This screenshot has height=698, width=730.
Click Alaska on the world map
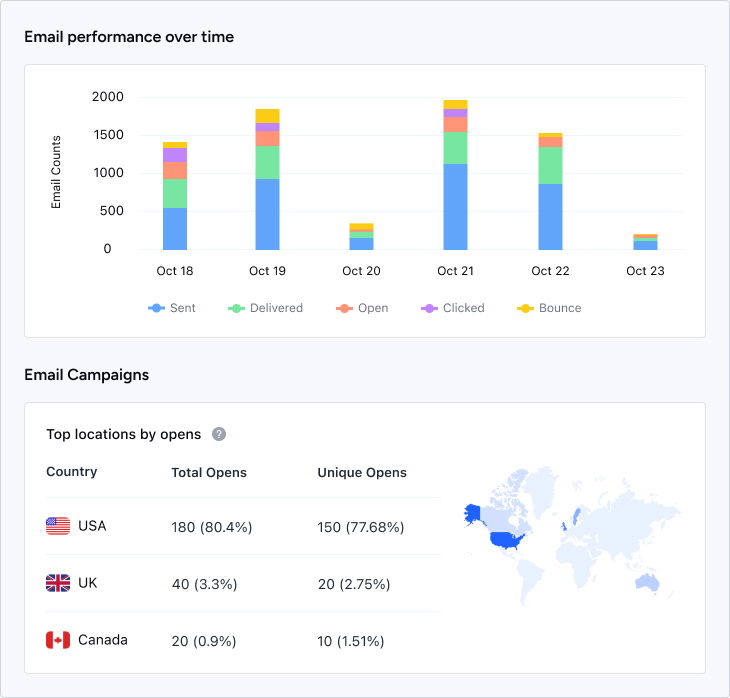click(472, 514)
